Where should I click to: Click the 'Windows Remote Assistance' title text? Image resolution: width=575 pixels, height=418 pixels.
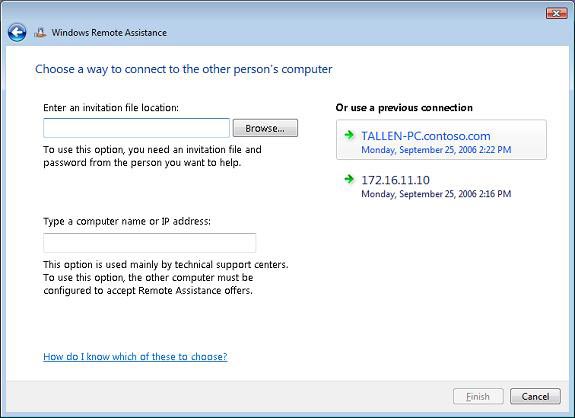(x=109, y=33)
